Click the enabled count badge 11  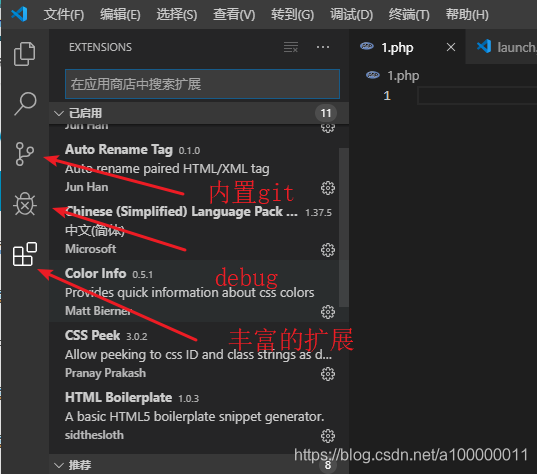point(326,113)
